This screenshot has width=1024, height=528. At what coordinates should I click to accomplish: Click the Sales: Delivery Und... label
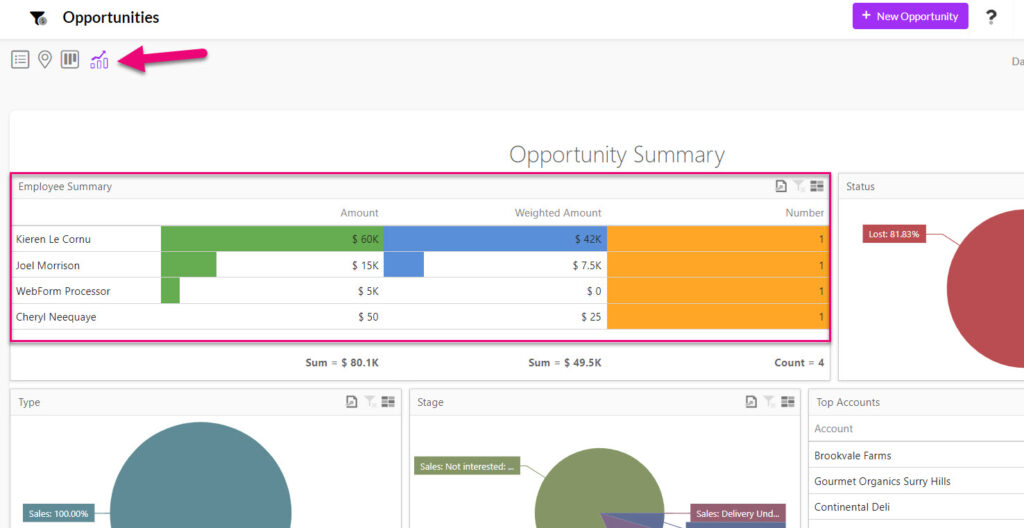(738, 514)
